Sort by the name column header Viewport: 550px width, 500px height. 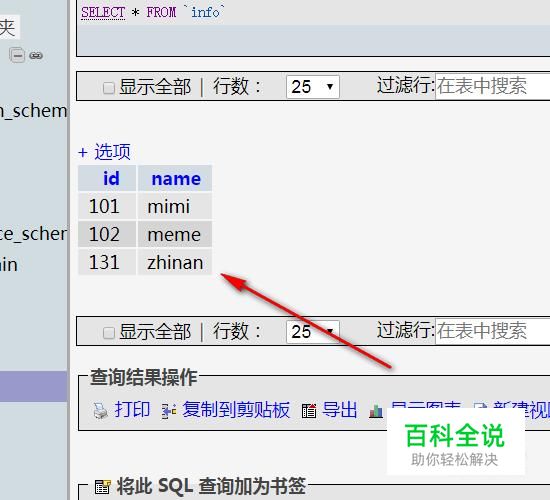(x=176, y=179)
